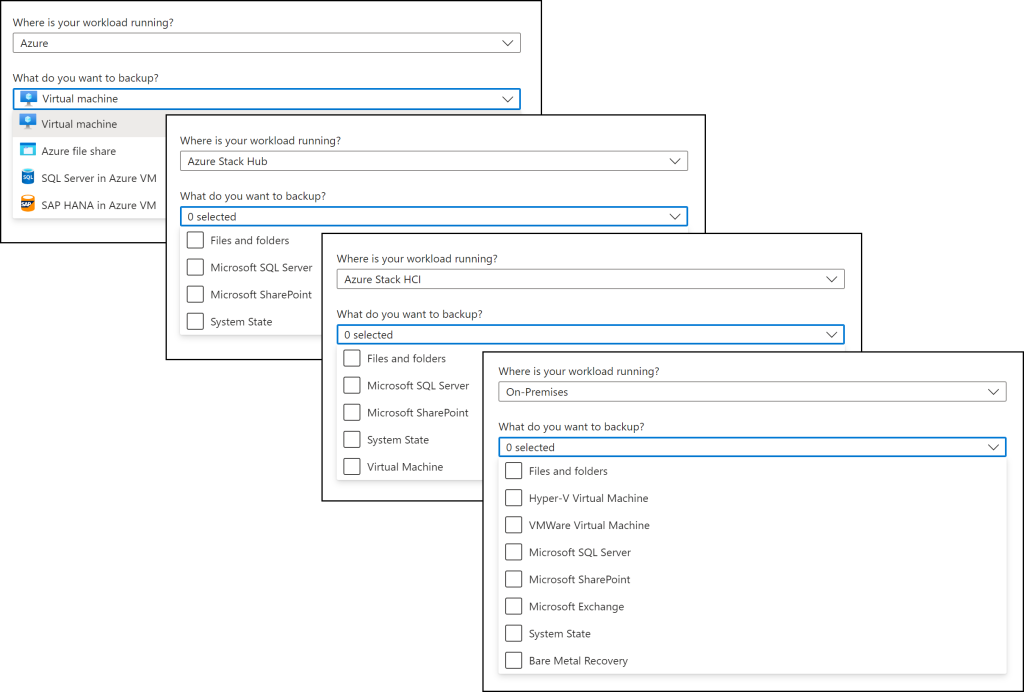Check System State in the Azure Stack HCI panel
The width and height of the screenshot is (1024, 692).
point(352,439)
